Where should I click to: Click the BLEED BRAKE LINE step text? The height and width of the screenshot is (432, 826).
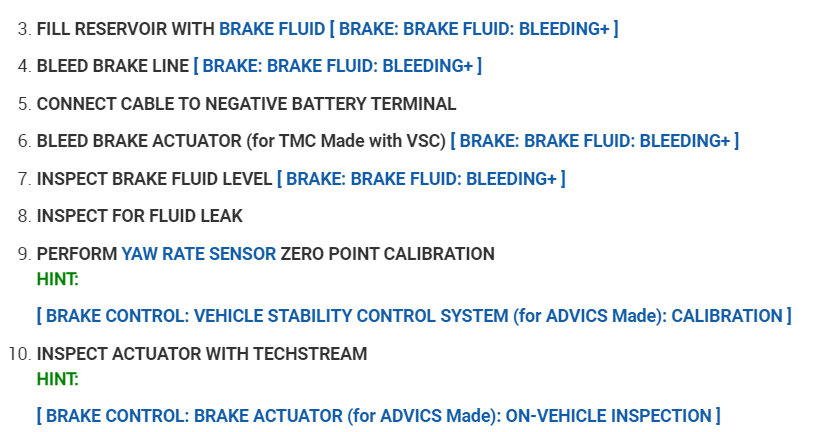112,66
